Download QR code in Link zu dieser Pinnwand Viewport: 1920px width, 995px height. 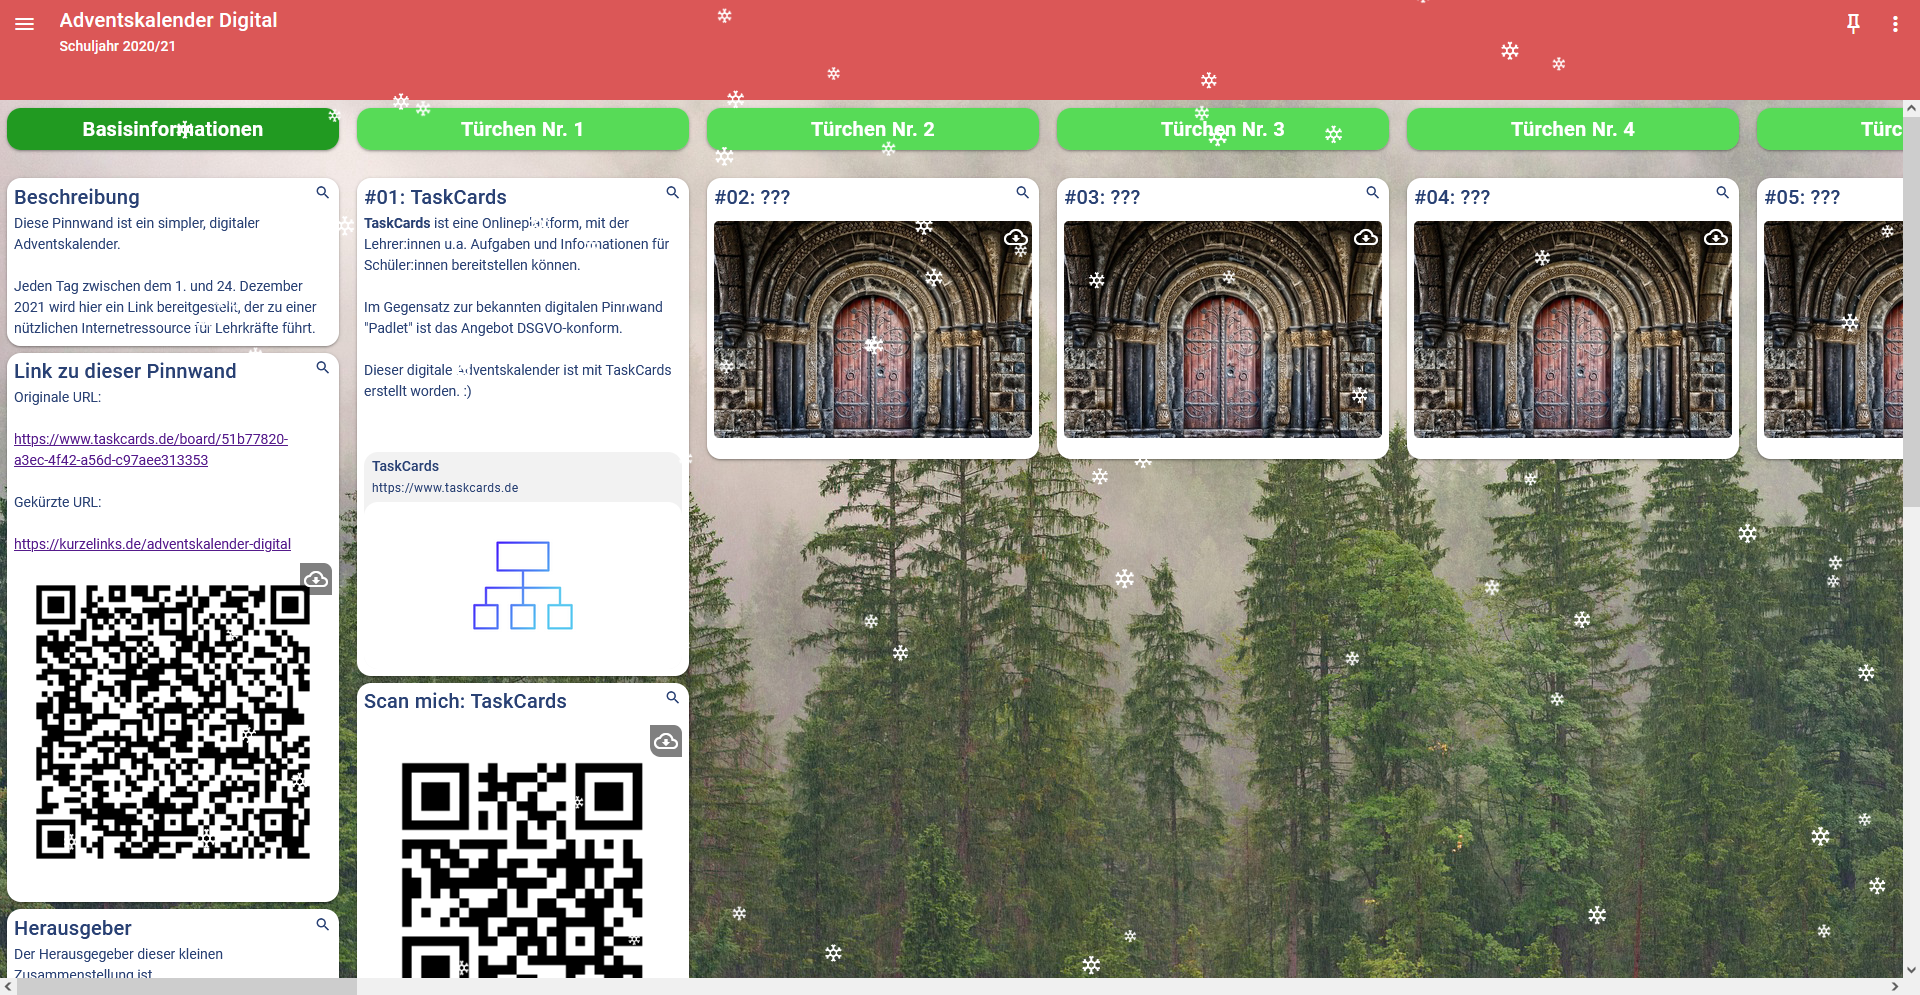(x=316, y=579)
